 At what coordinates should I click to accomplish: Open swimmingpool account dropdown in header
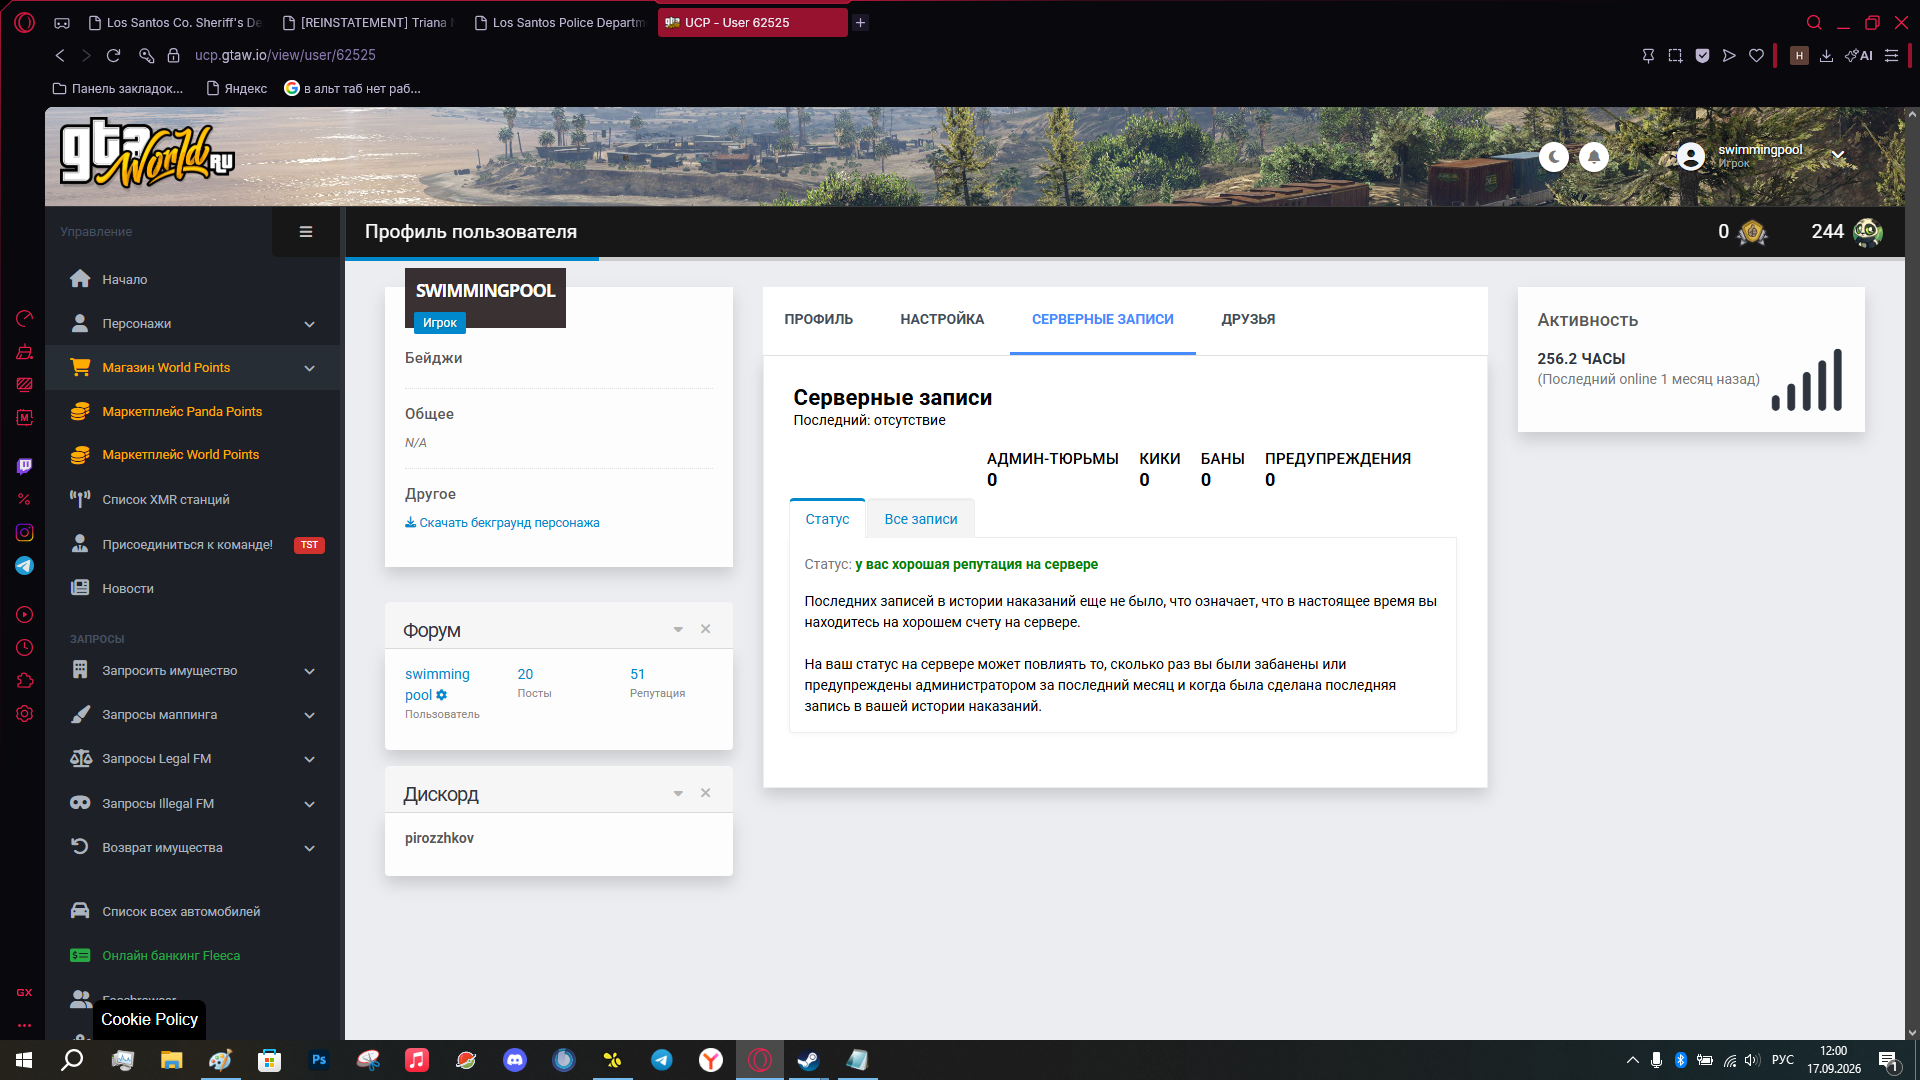(x=1760, y=156)
